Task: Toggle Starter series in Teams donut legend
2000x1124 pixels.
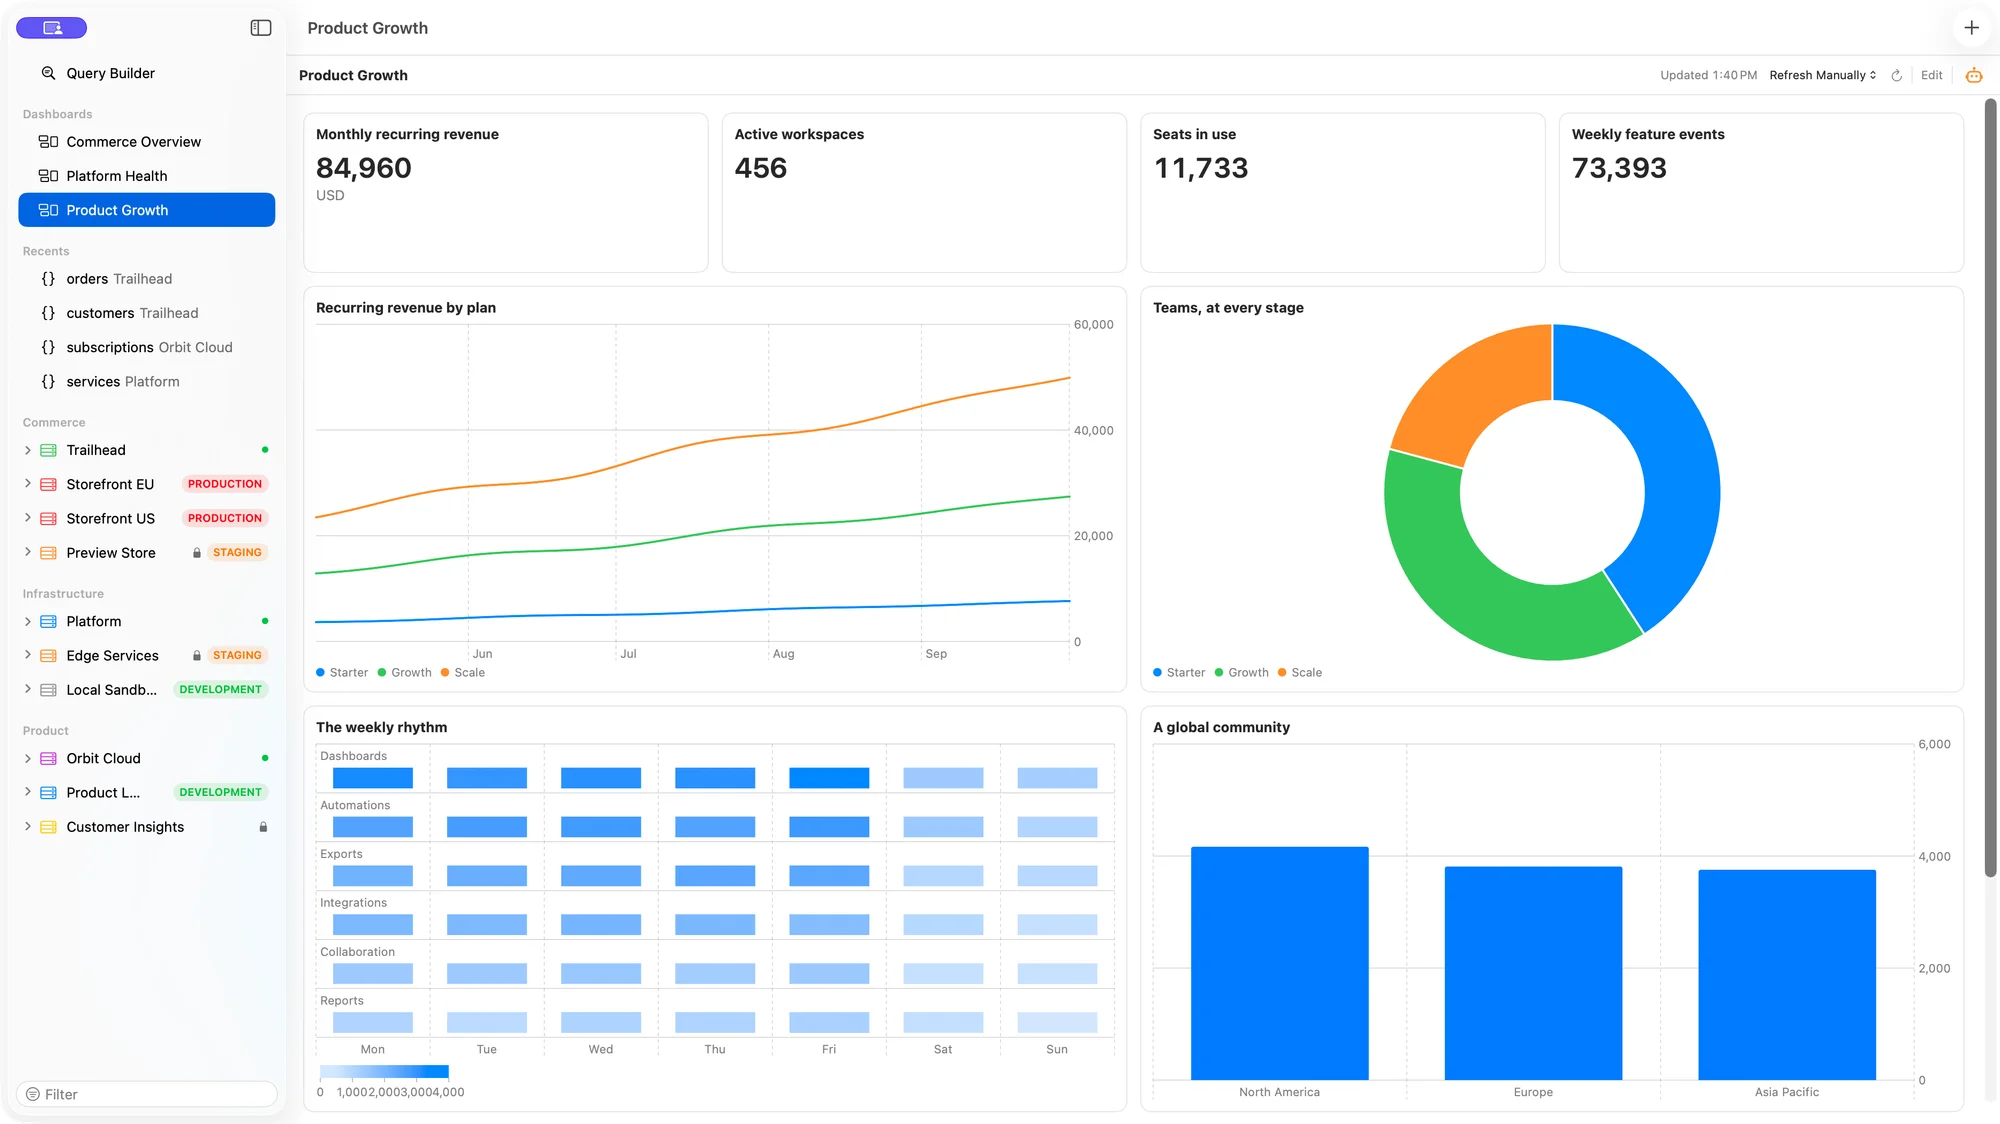Action: pos(1179,673)
